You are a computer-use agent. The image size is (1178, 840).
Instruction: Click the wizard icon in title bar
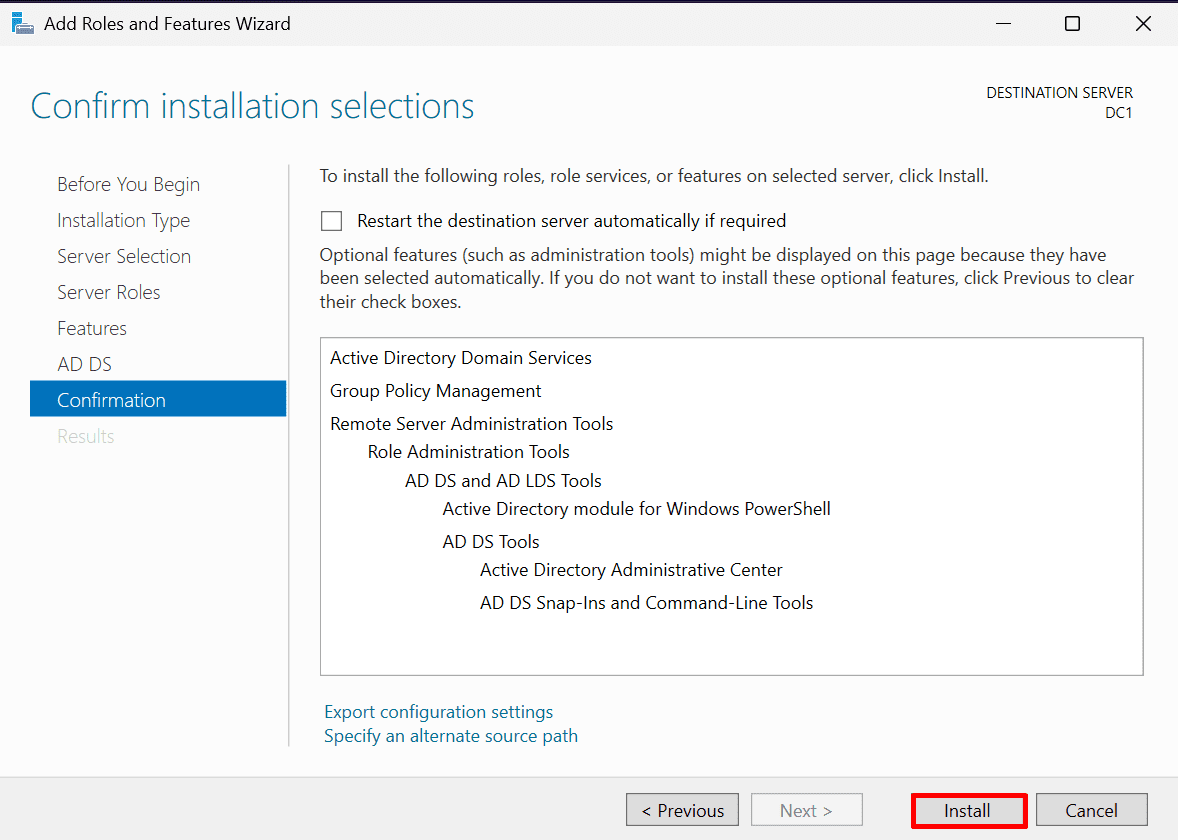click(x=22, y=23)
